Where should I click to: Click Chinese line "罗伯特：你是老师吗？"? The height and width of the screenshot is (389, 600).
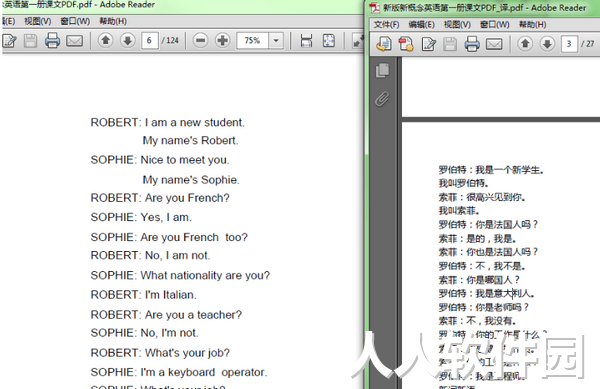click(484, 308)
